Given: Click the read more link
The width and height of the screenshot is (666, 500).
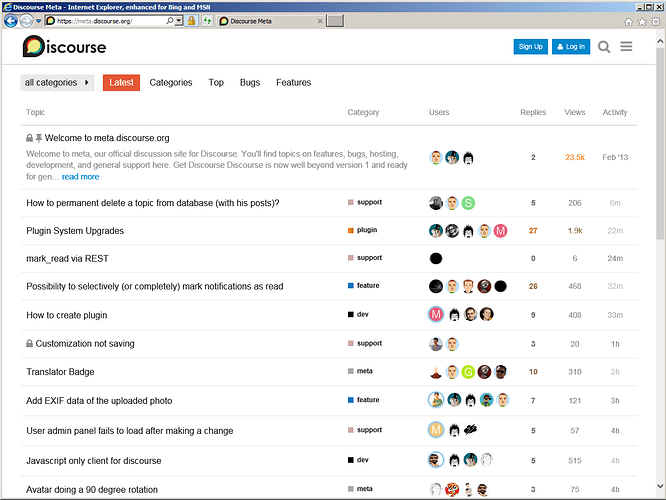Looking at the screenshot, I should tap(81, 177).
